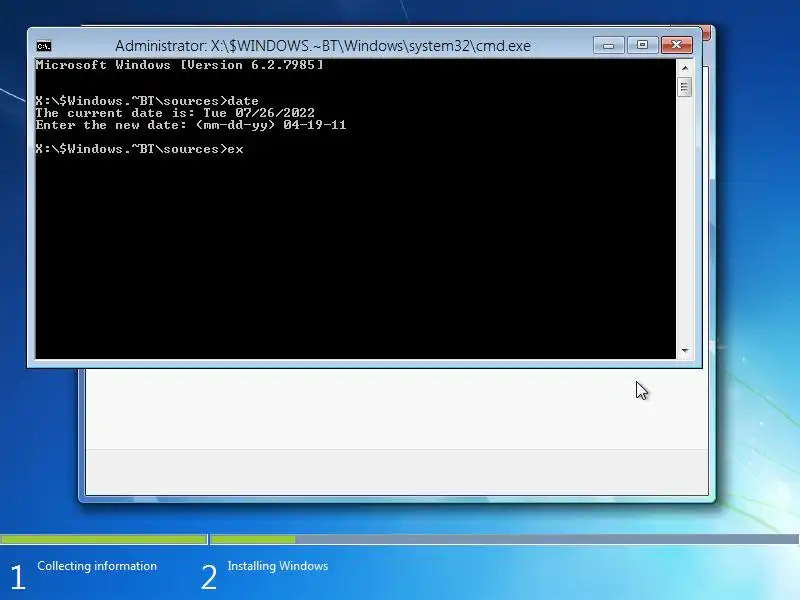Viewport: 800px width, 600px height.
Task: Click the cmd.exe system menu icon
Action: 44,46
